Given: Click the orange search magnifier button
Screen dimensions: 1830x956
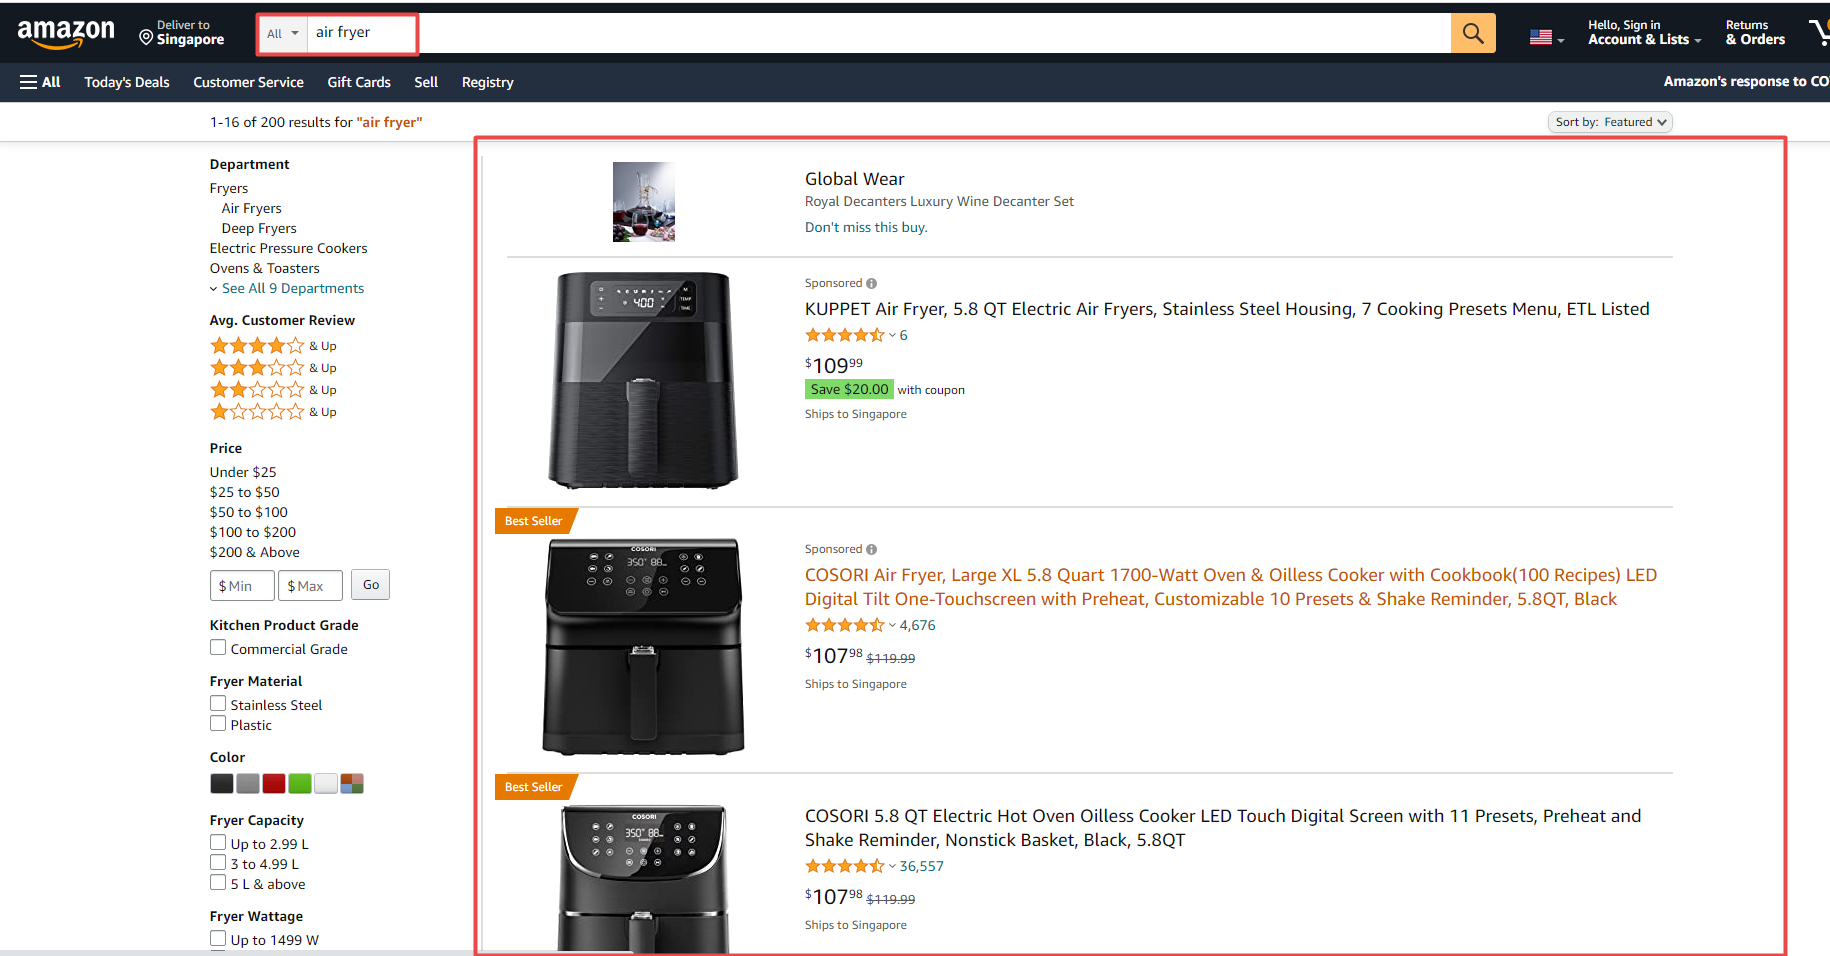Looking at the screenshot, I should tap(1473, 33).
